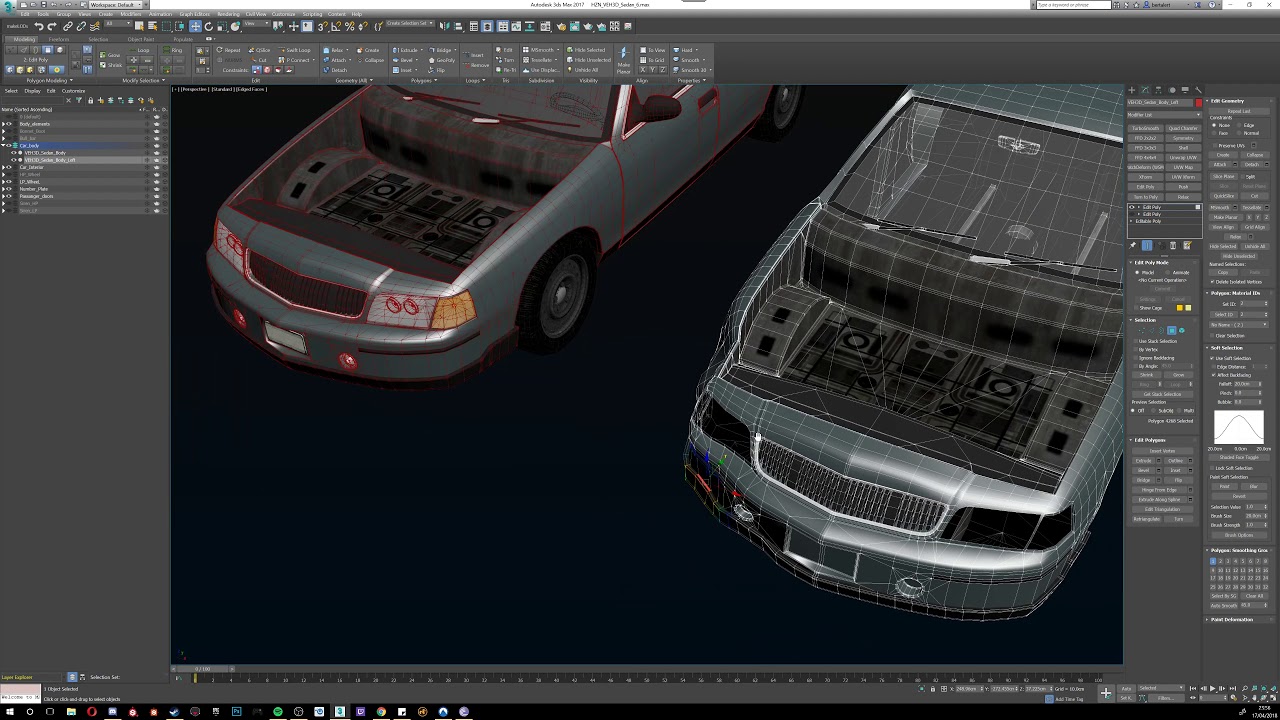Click the Auto Smooth button
The width and height of the screenshot is (1280, 720).
click(x=1224, y=605)
